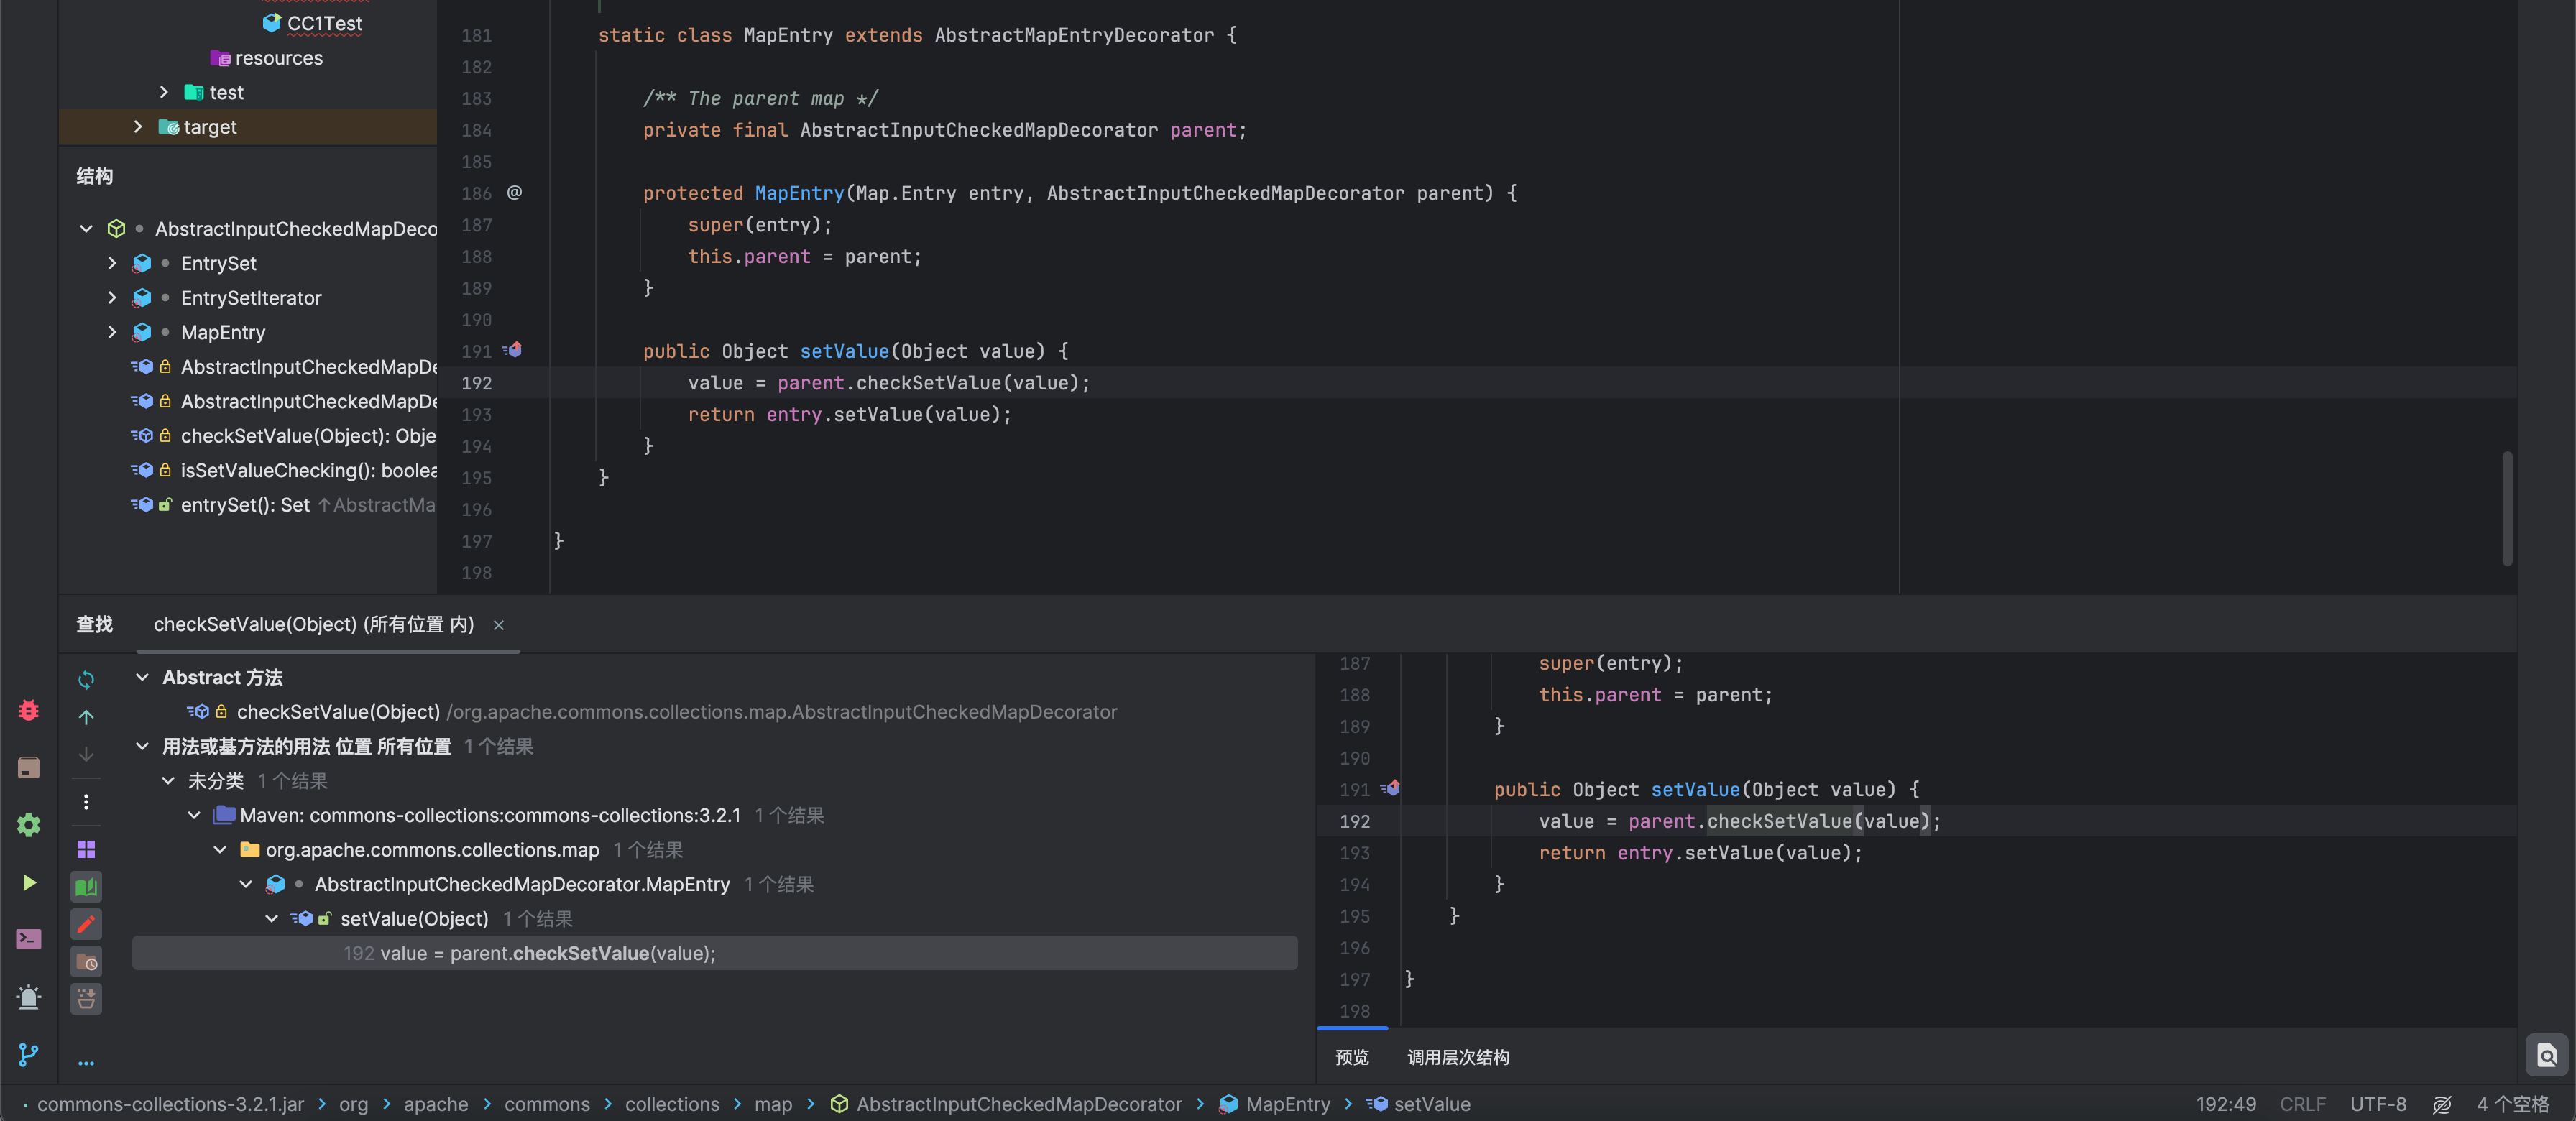
Task: Open the Debug tool window bug icon
Action: pos(28,710)
